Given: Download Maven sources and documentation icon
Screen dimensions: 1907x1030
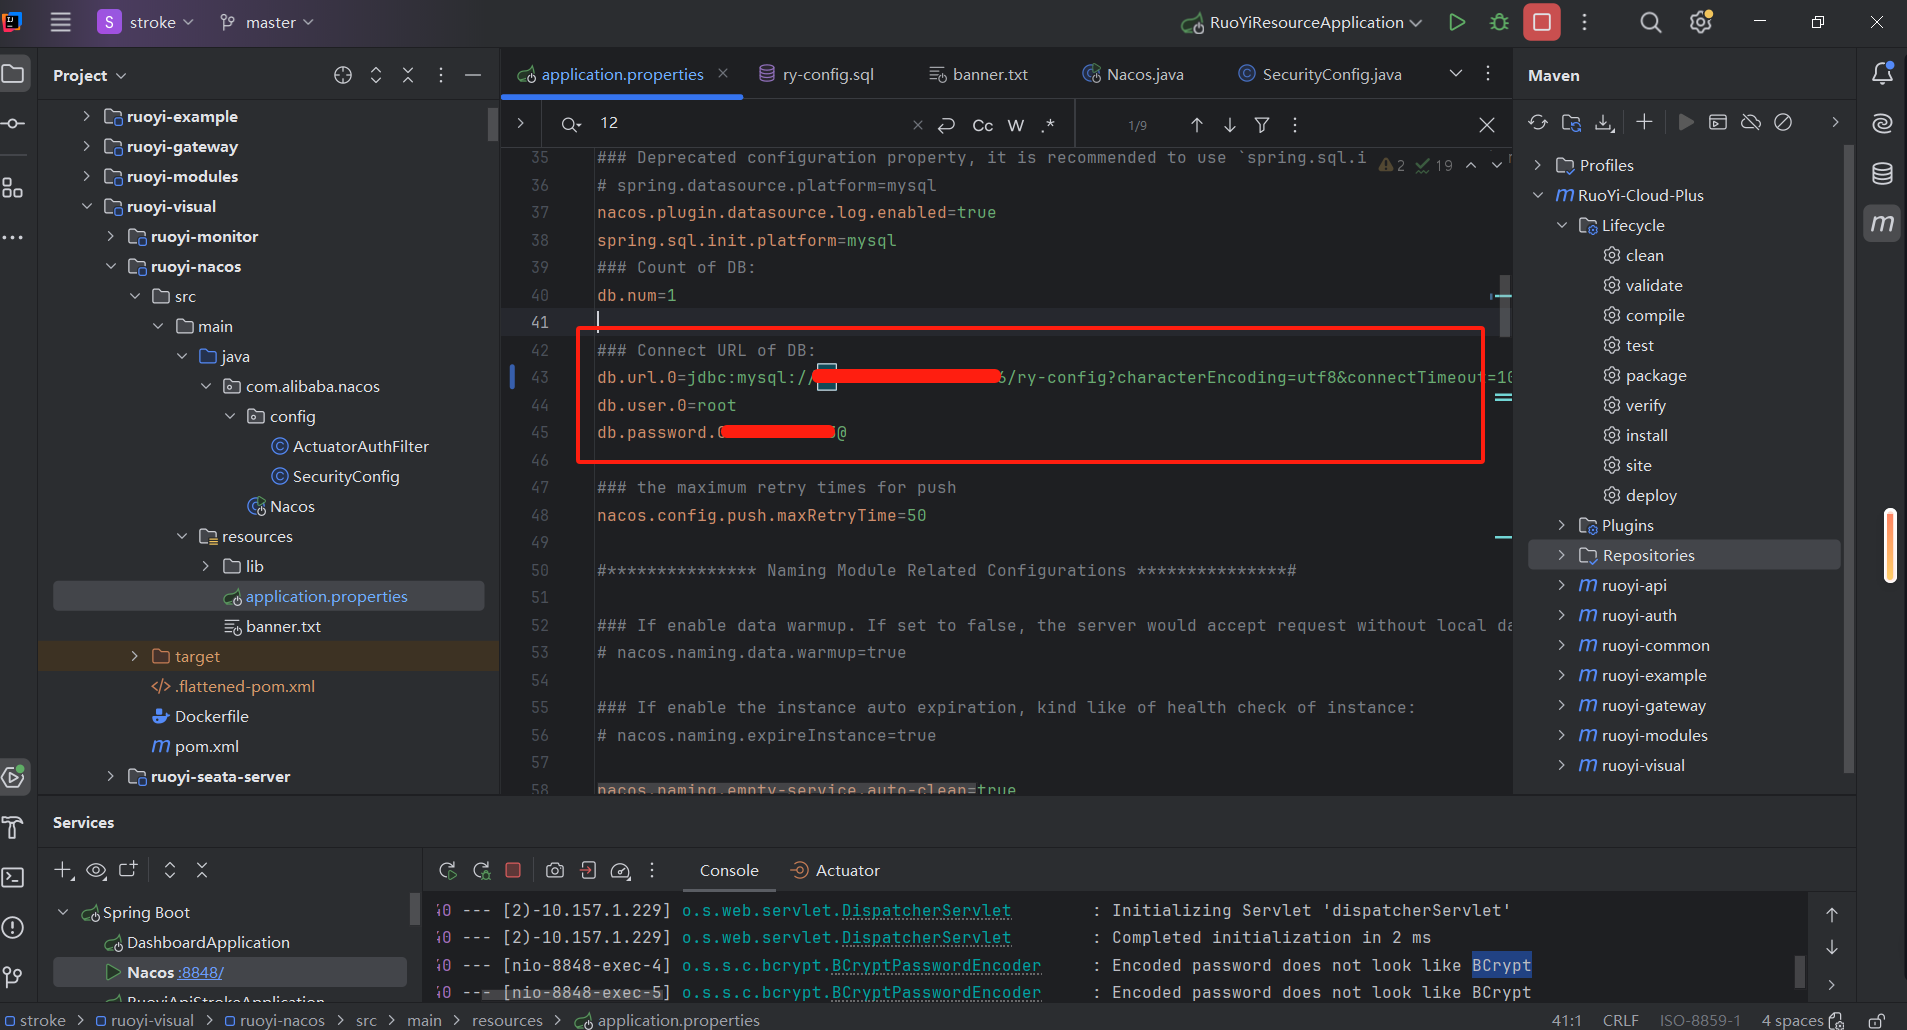Looking at the screenshot, I should [x=1604, y=122].
